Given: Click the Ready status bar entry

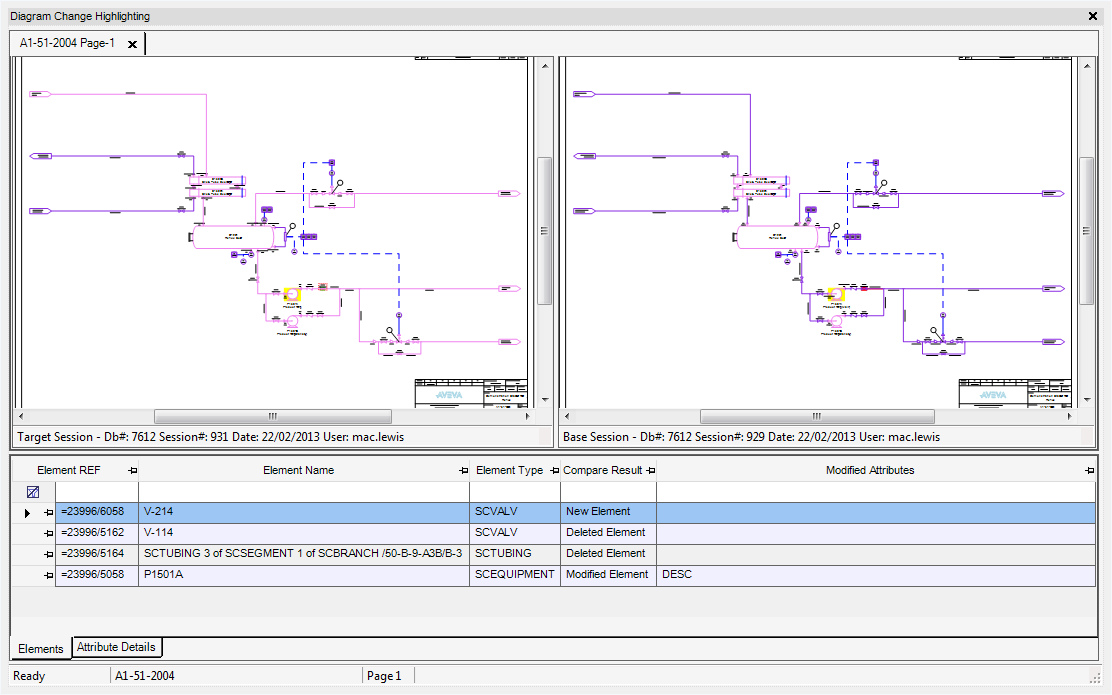Looking at the screenshot, I should (x=29, y=676).
